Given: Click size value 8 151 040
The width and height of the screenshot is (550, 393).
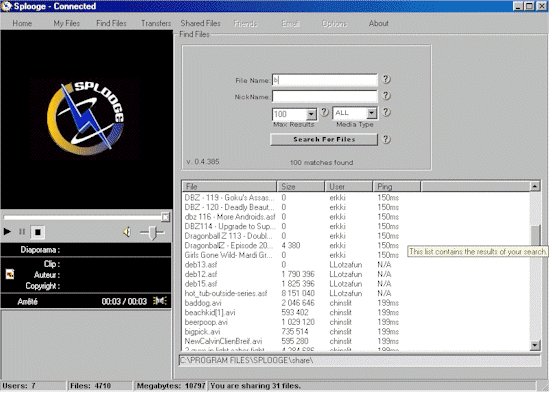Looking at the screenshot, I should pos(298,293).
